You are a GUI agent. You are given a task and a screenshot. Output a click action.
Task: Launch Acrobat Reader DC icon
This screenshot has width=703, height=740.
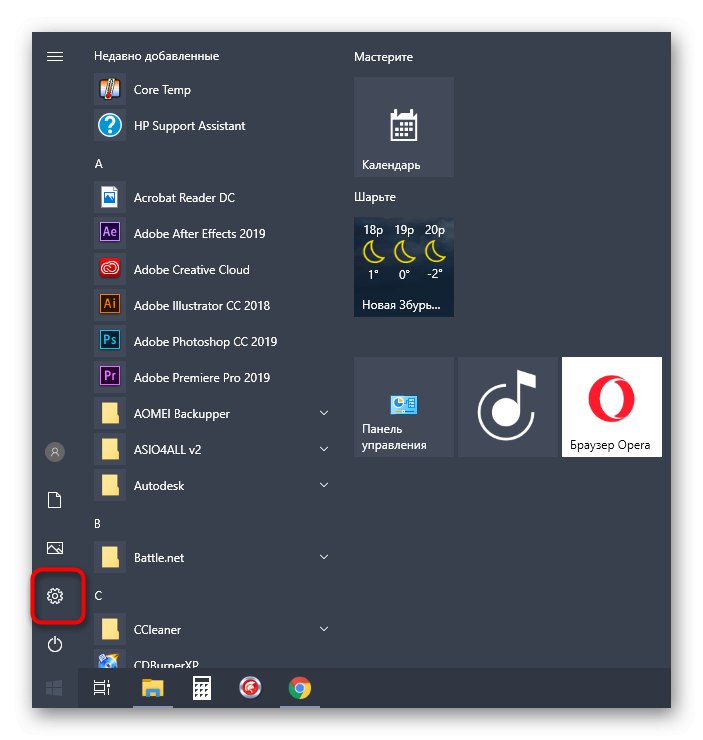pos(110,197)
